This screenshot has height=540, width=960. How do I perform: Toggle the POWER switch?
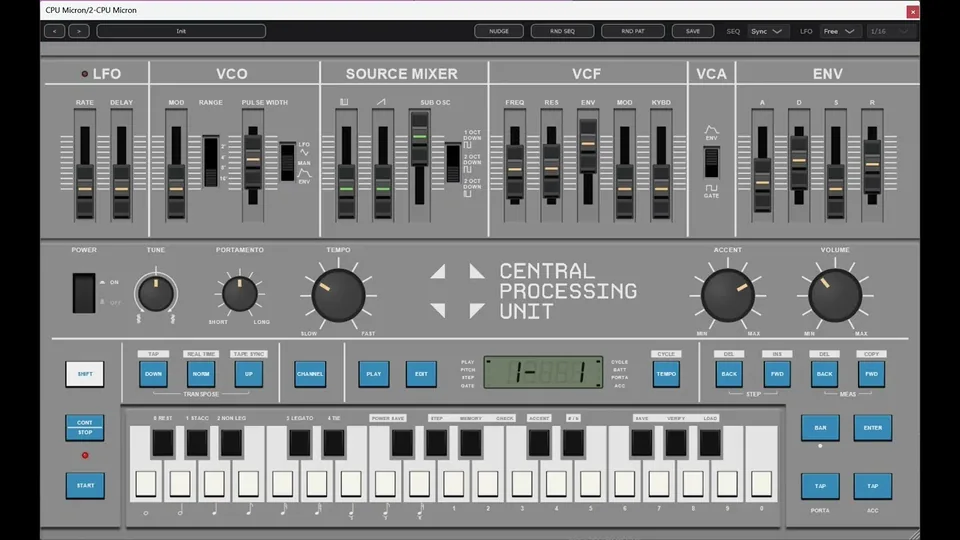pyautogui.click(x=84, y=293)
